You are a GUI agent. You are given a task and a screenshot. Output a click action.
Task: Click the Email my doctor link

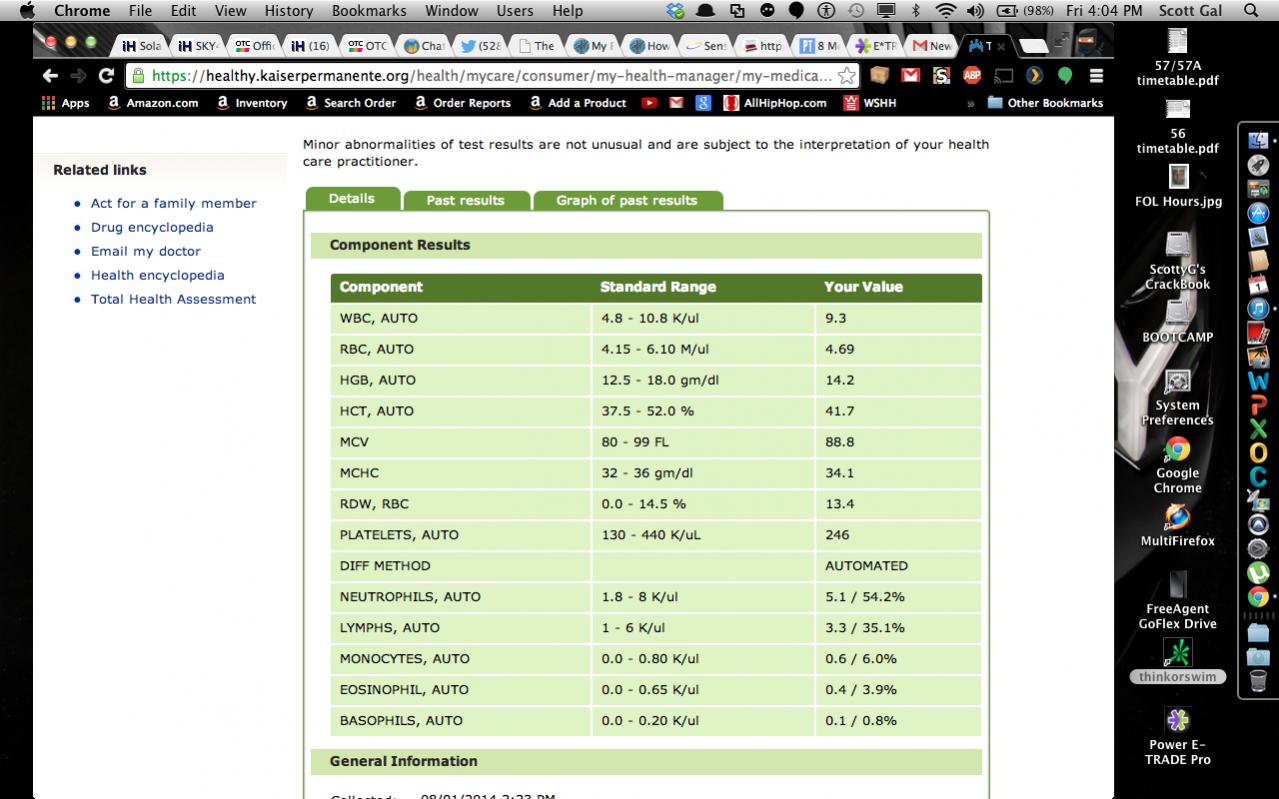point(146,251)
